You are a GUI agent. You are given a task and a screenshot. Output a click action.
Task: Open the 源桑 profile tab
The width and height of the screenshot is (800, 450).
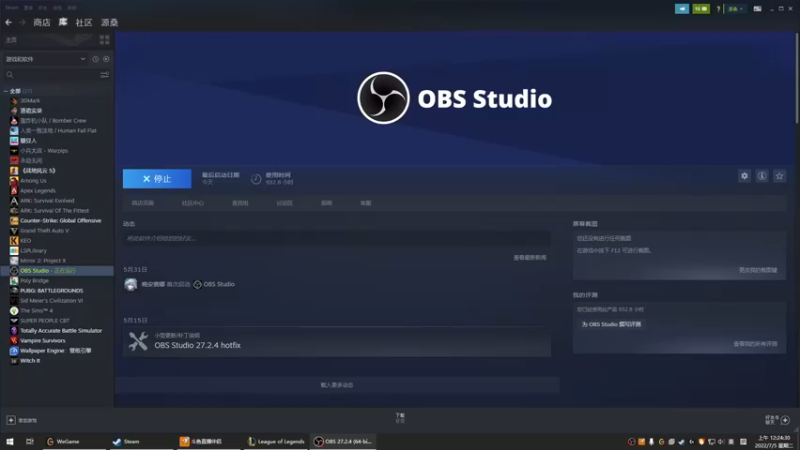pos(109,22)
